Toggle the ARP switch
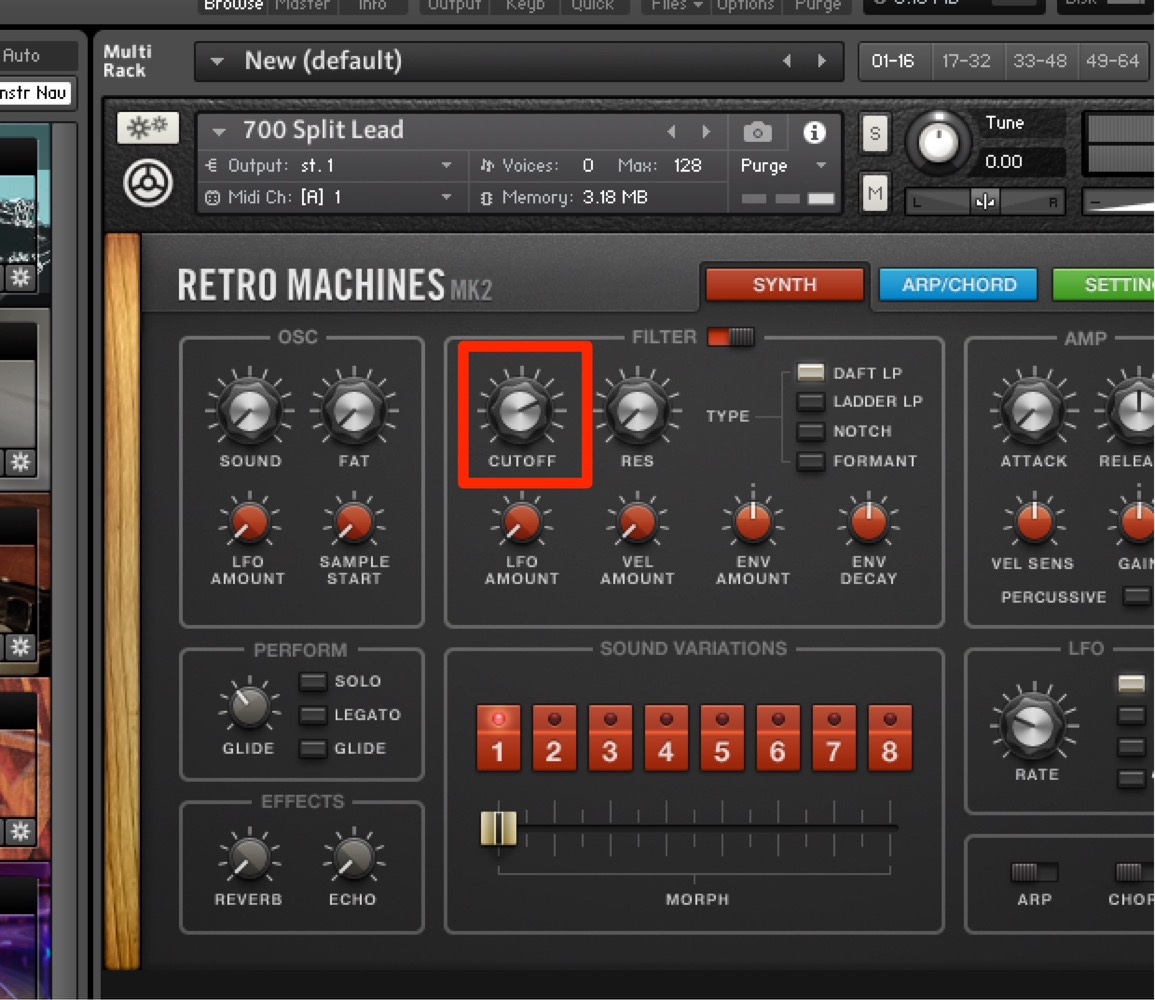Screen dimensions: 1155x1000 pyautogui.click(x=1033, y=873)
